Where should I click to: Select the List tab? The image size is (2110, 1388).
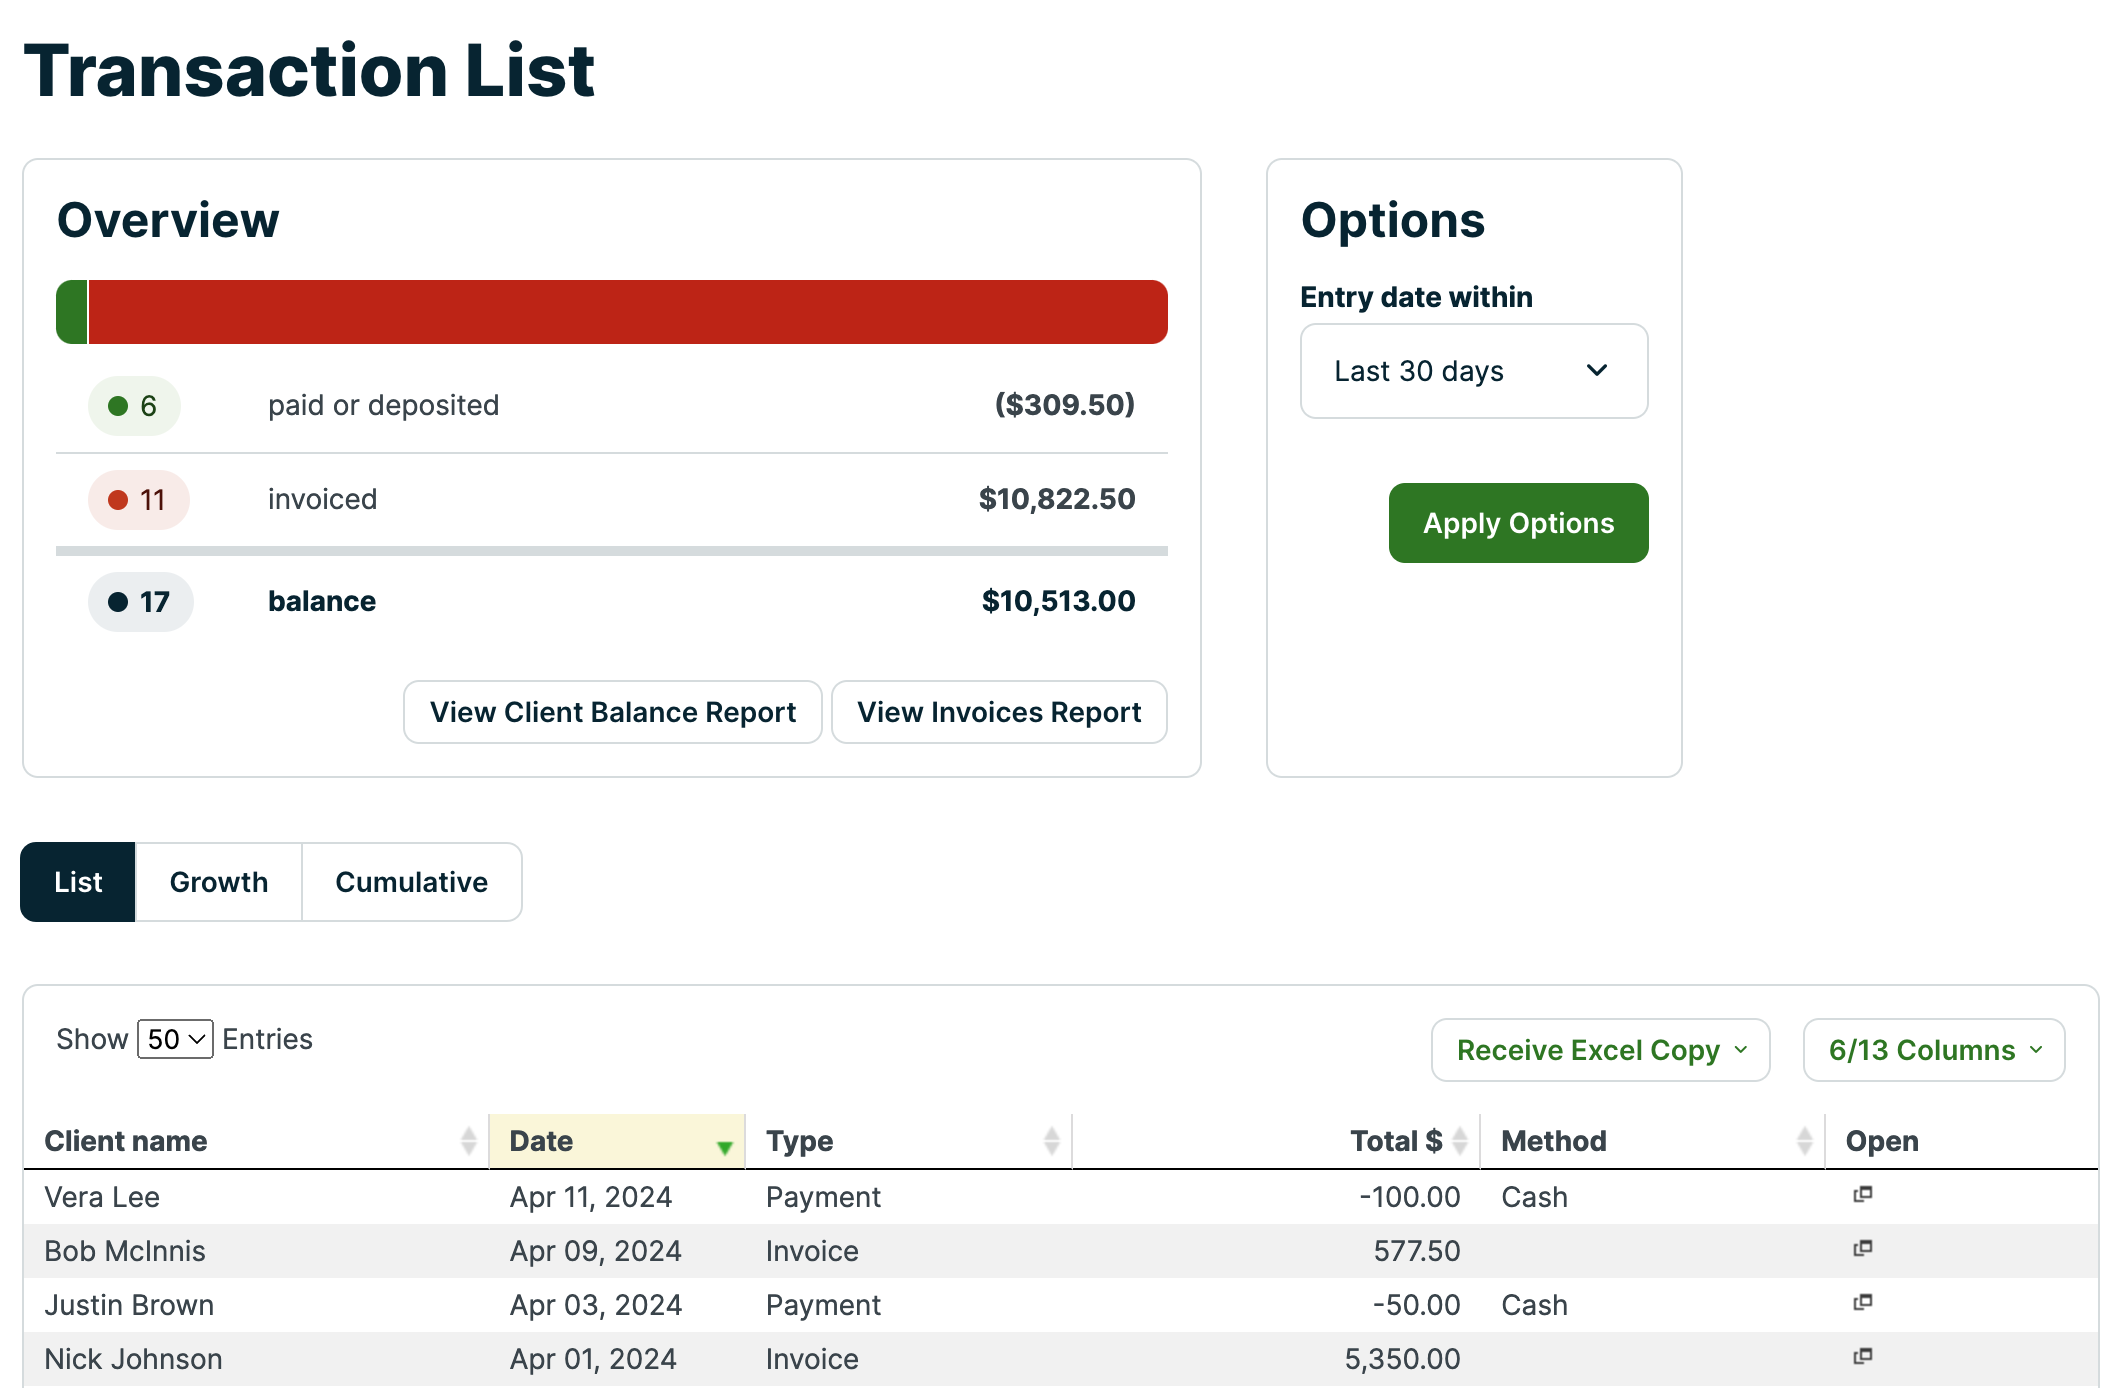click(x=78, y=882)
